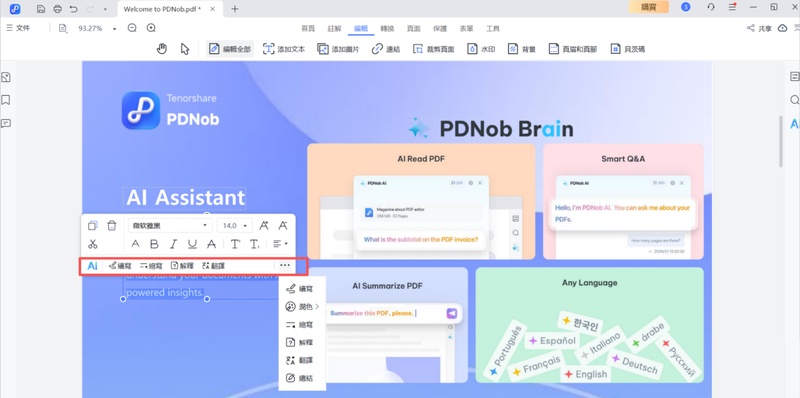Zoom out with the minus magnifier
800x398 pixels.
coord(132,28)
